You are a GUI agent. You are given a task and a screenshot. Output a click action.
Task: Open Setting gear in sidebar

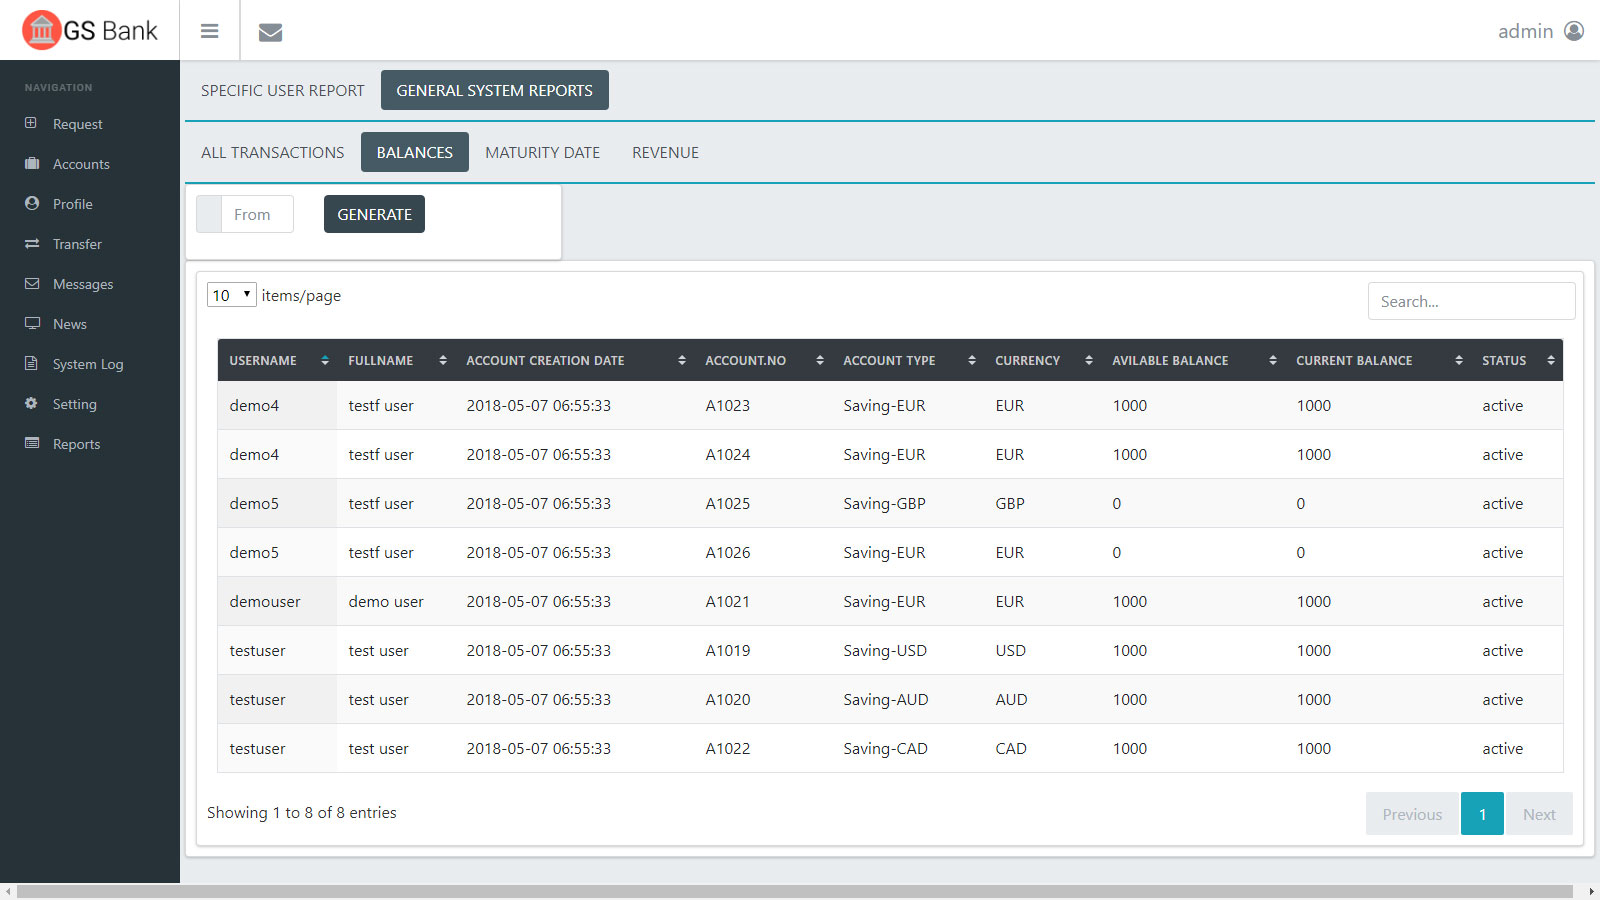pyautogui.click(x=74, y=404)
